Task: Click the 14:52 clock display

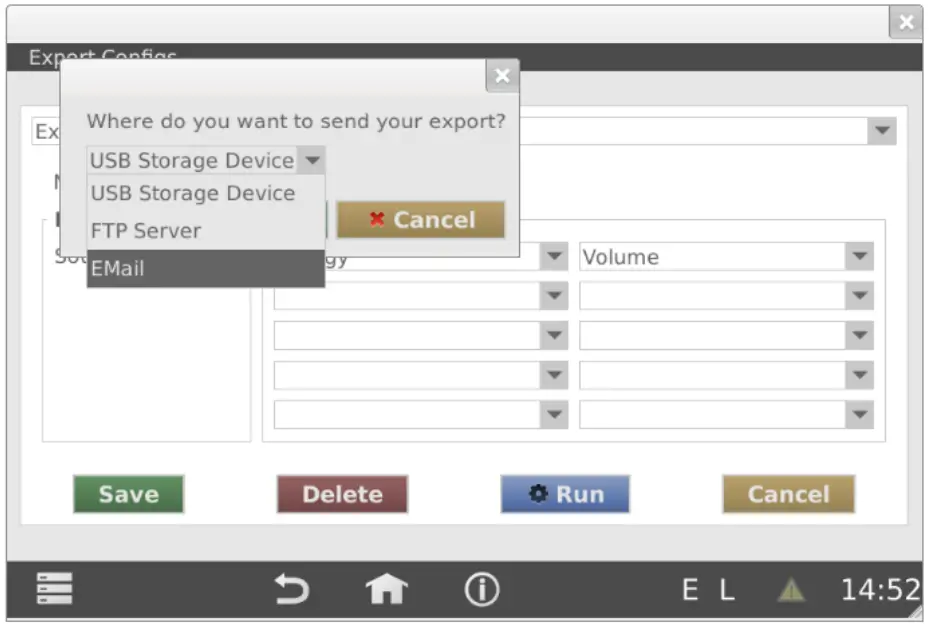Action: click(x=880, y=590)
